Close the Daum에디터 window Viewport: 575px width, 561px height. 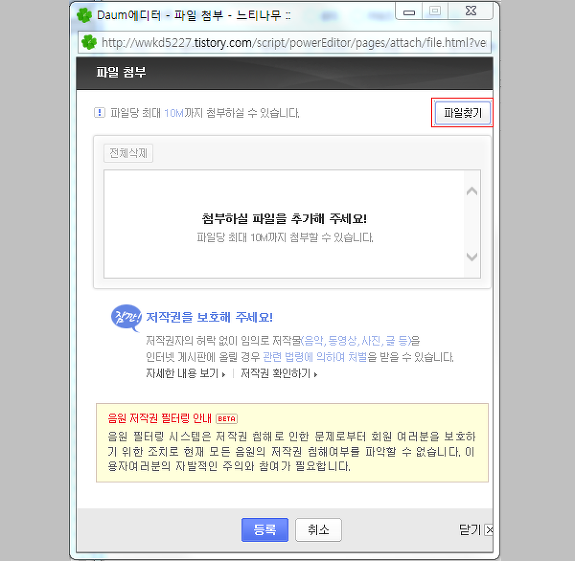click(471, 11)
